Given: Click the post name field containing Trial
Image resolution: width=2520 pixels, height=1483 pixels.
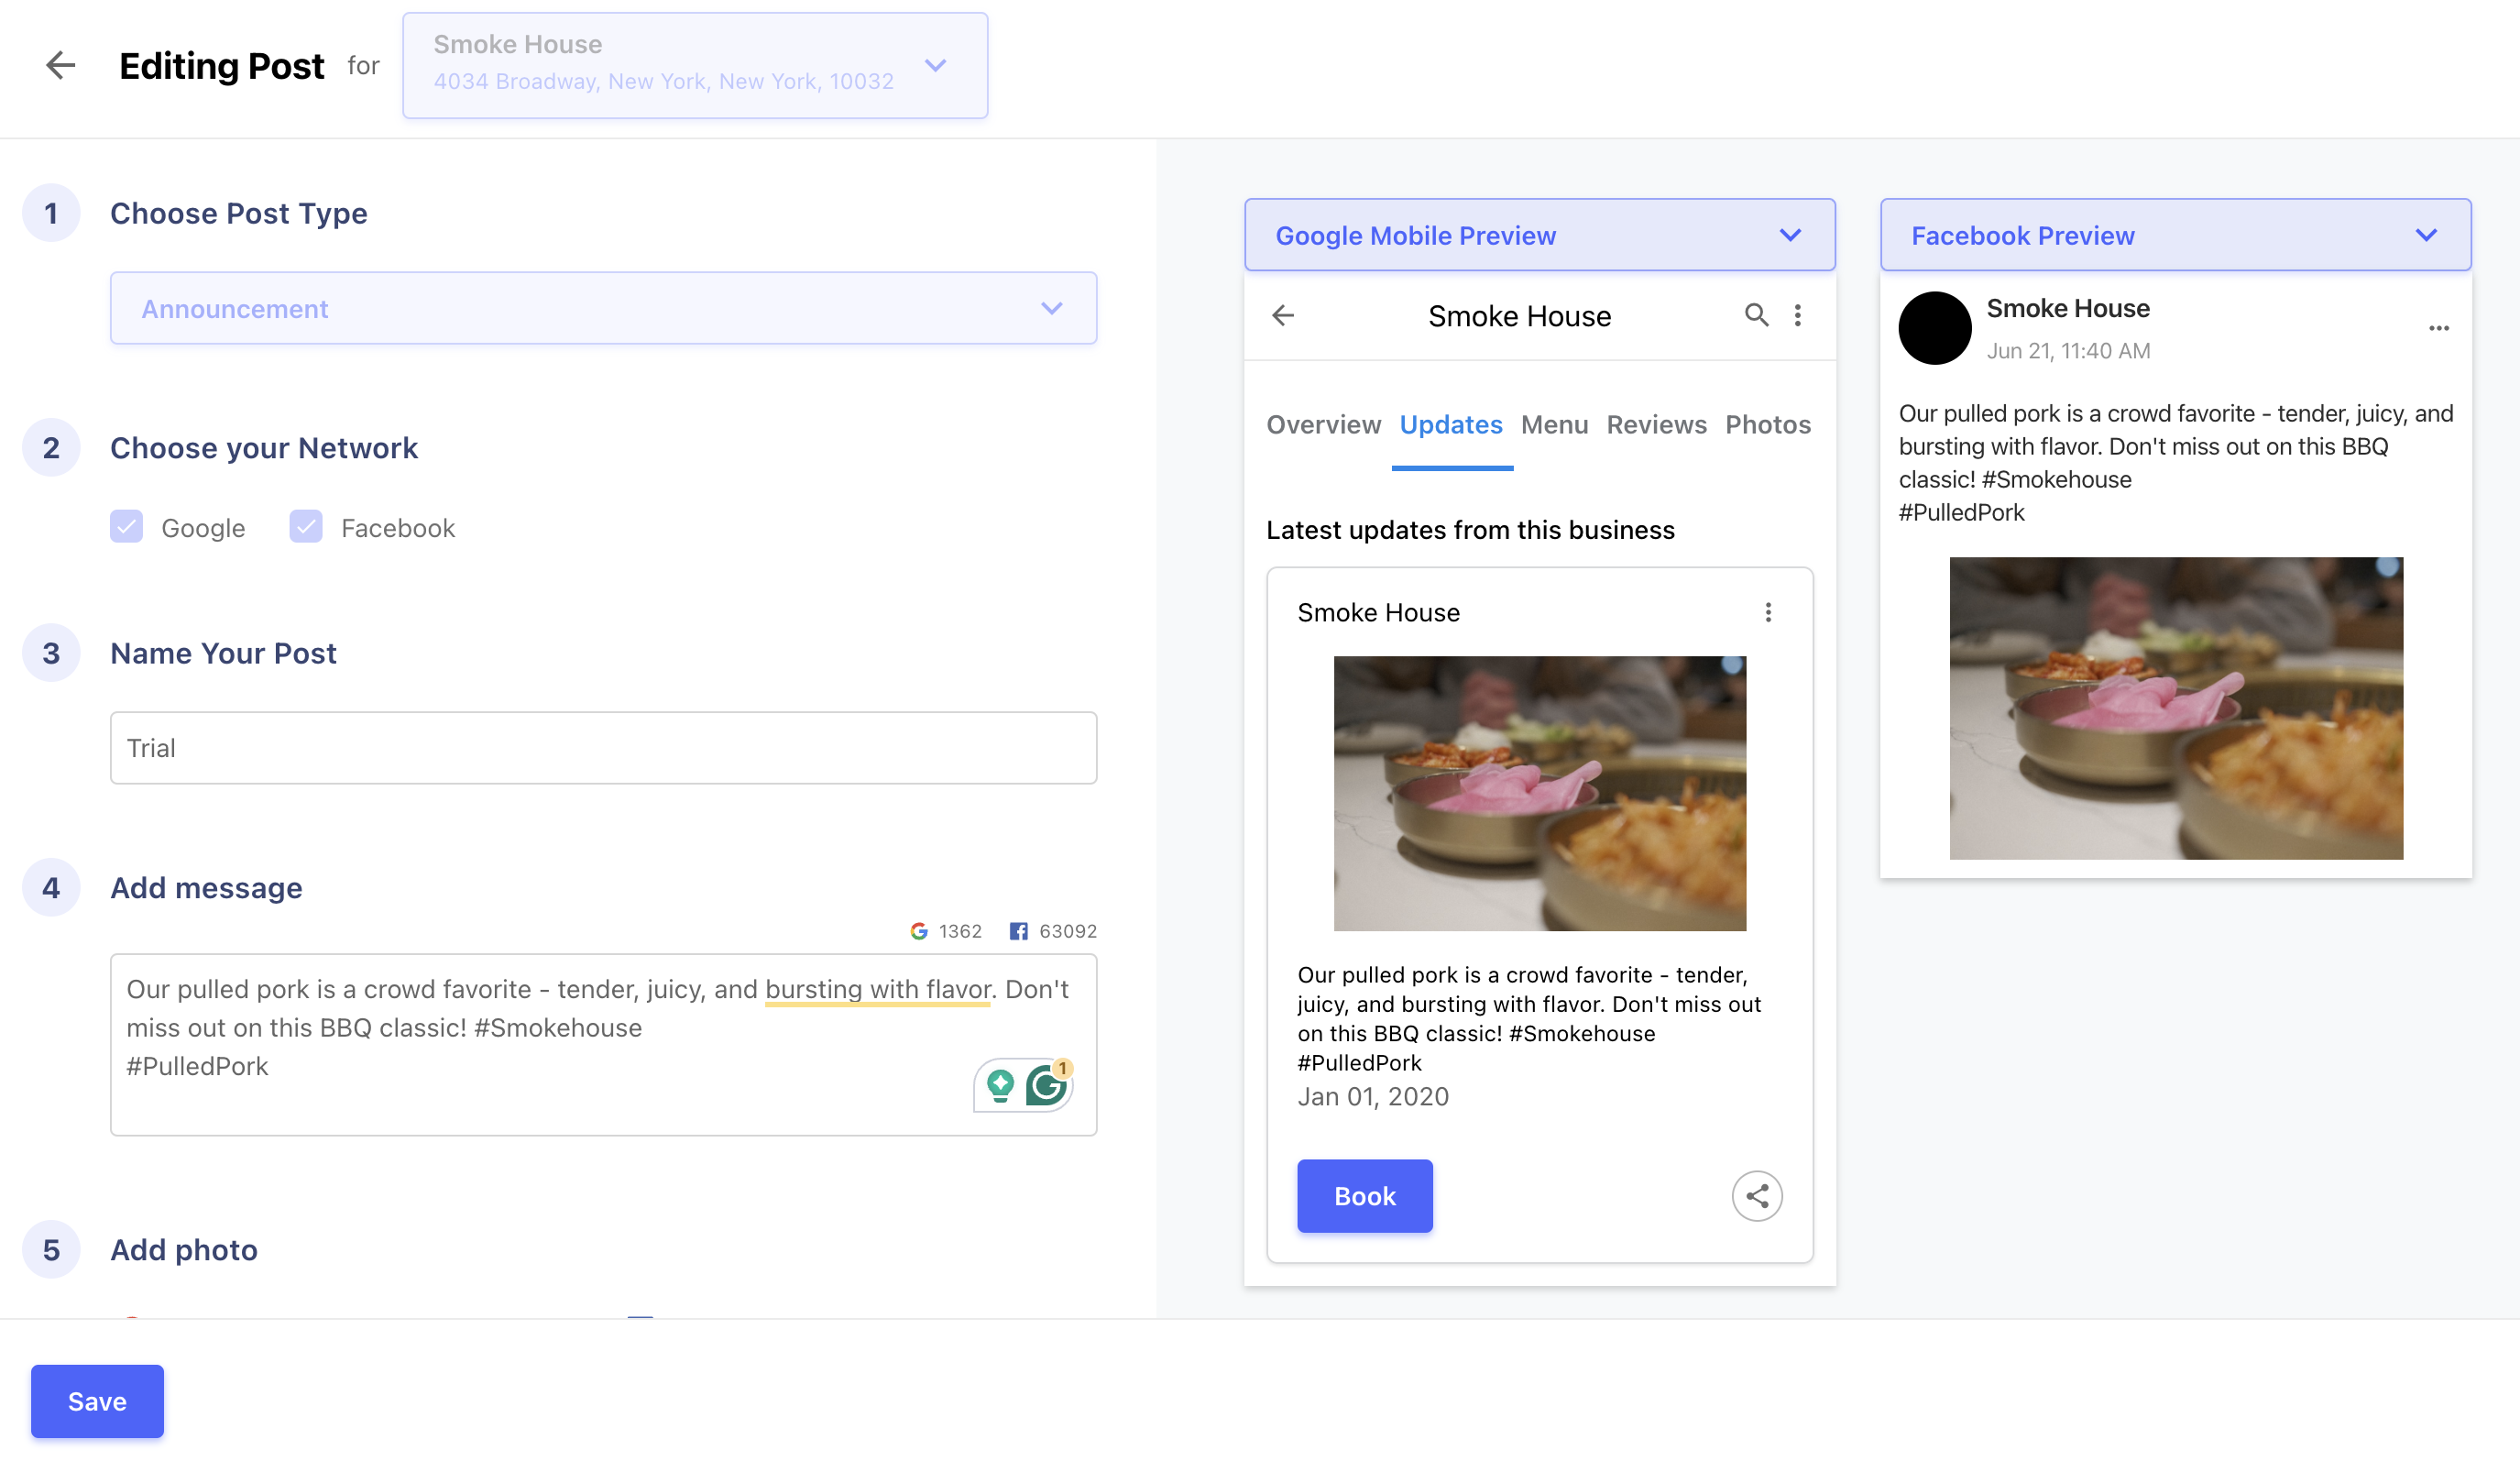Looking at the screenshot, I should tap(603, 748).
